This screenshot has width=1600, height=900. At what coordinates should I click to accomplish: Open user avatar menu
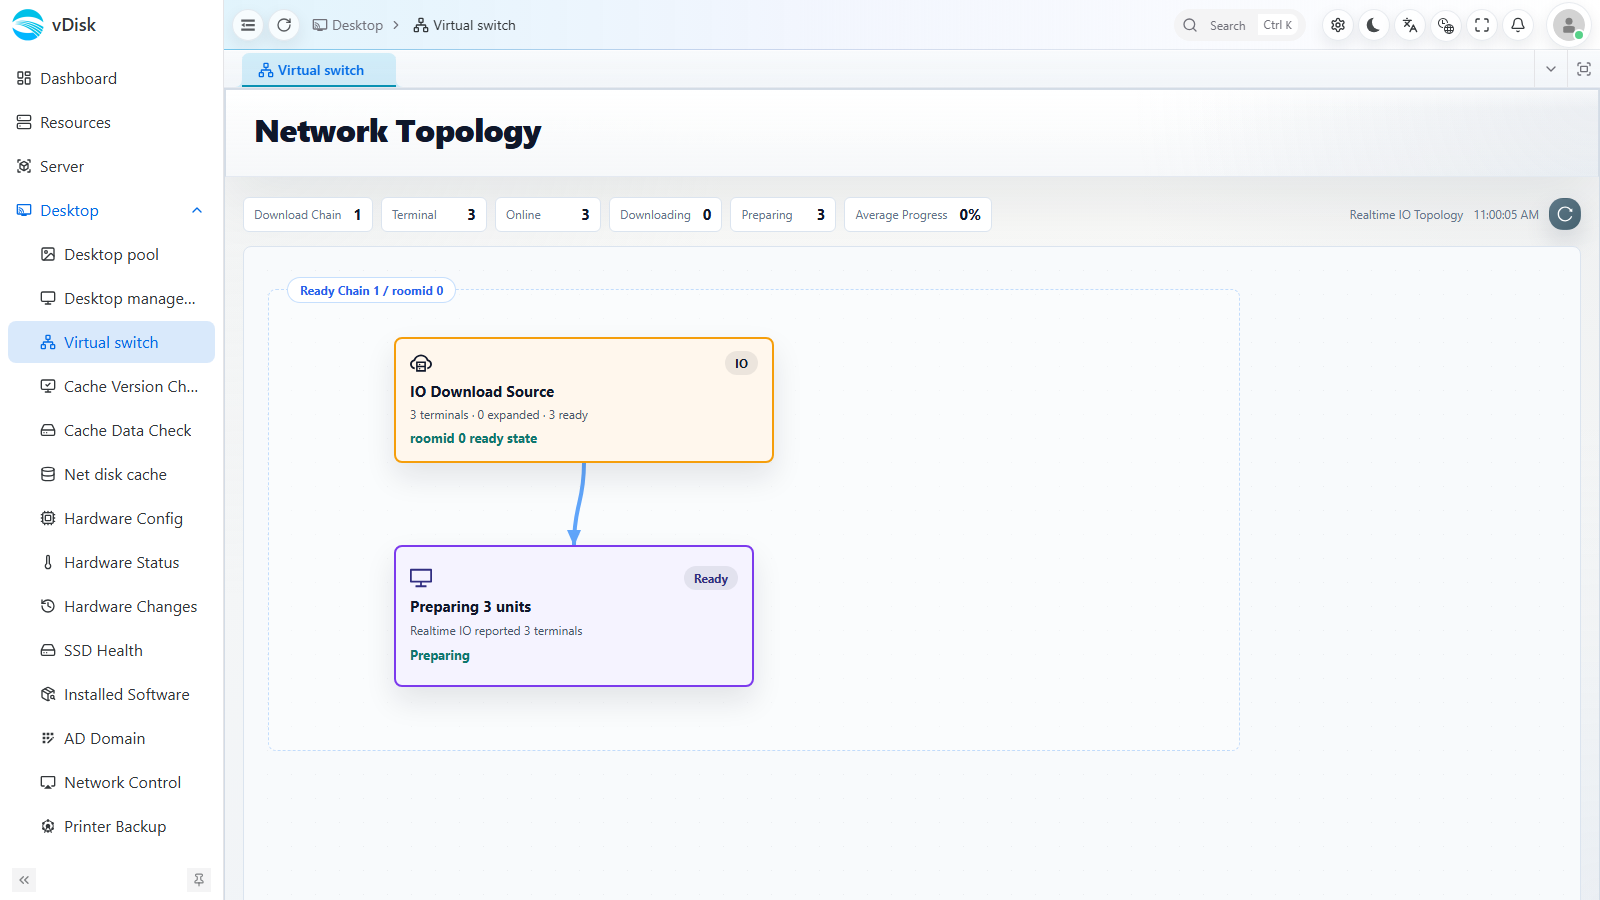[1569, 25]
